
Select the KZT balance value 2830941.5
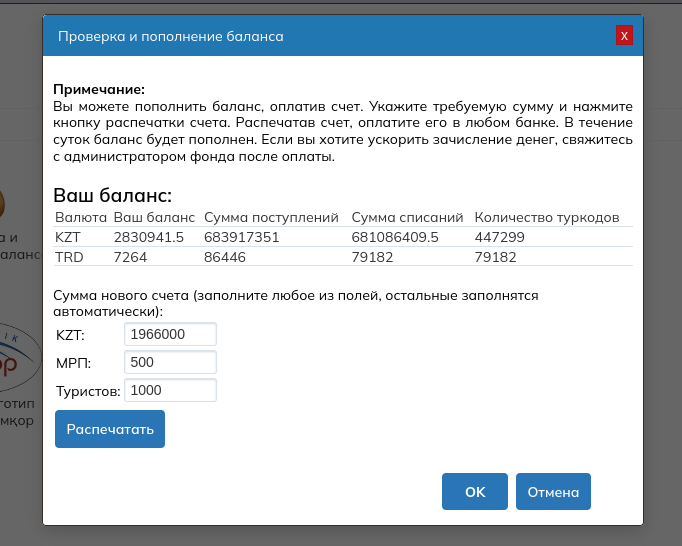point(149,237)
